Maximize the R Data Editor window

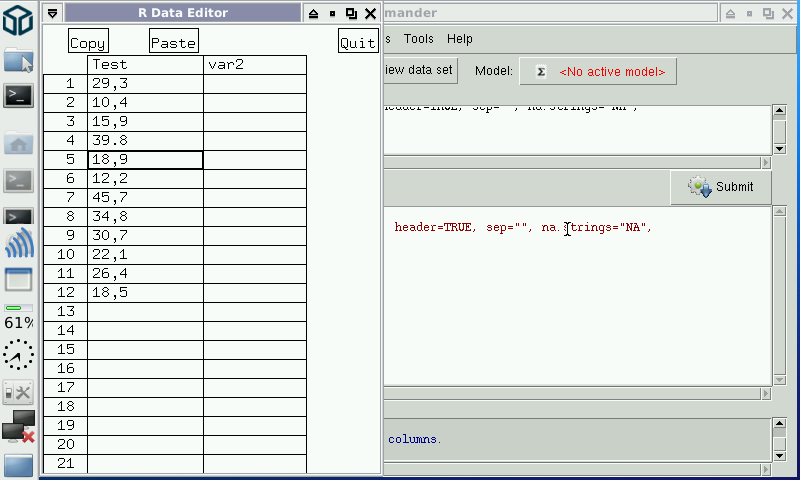click(x=351, y=14)
